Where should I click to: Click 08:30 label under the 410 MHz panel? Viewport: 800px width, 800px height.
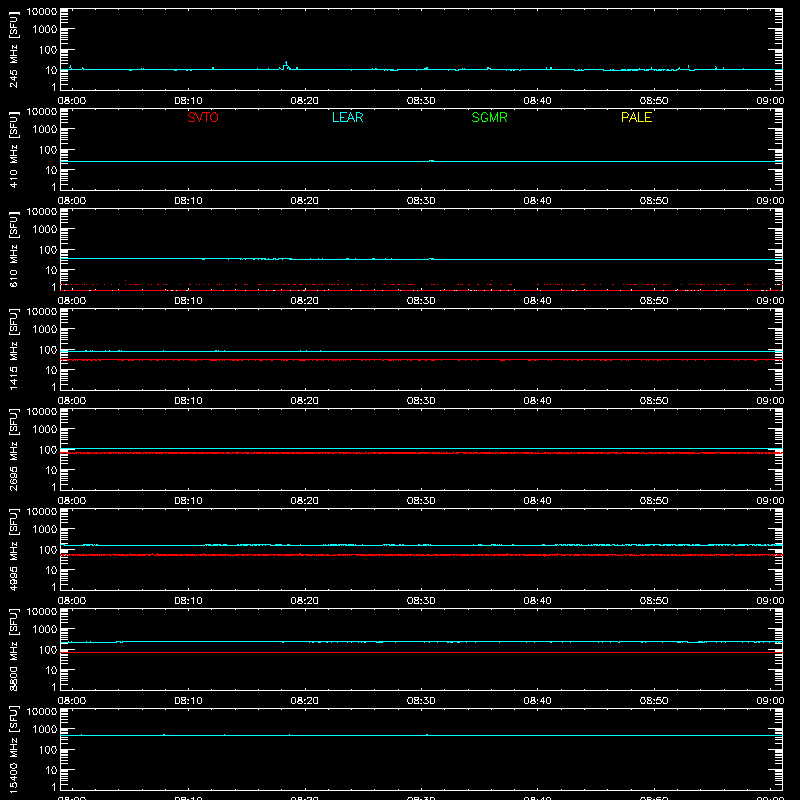tap(421, 201)
